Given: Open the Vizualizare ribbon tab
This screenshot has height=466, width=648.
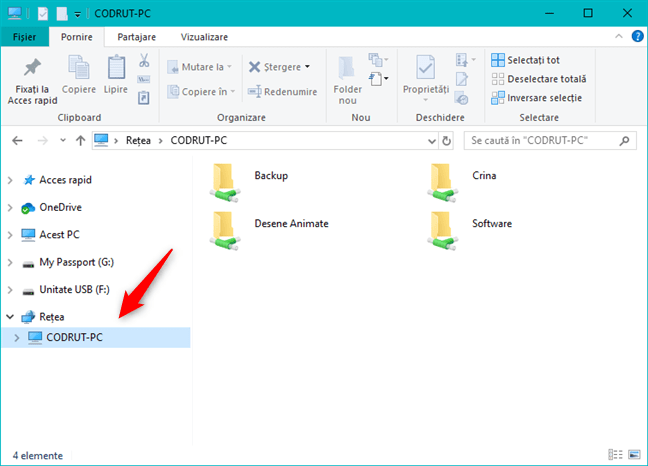Looking at the screenshot, I should (204, 37).
